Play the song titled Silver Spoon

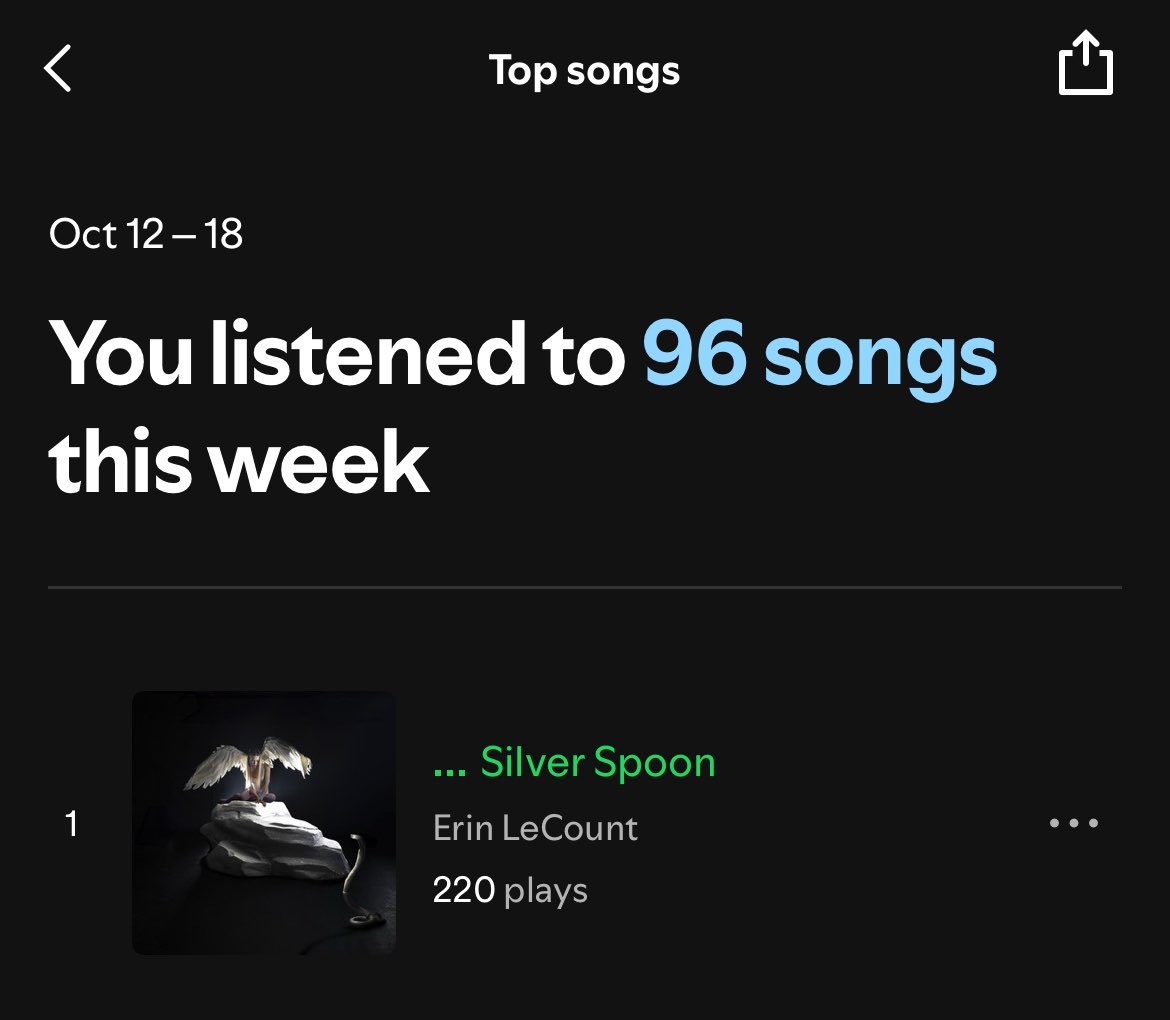(x=598, y=763)
